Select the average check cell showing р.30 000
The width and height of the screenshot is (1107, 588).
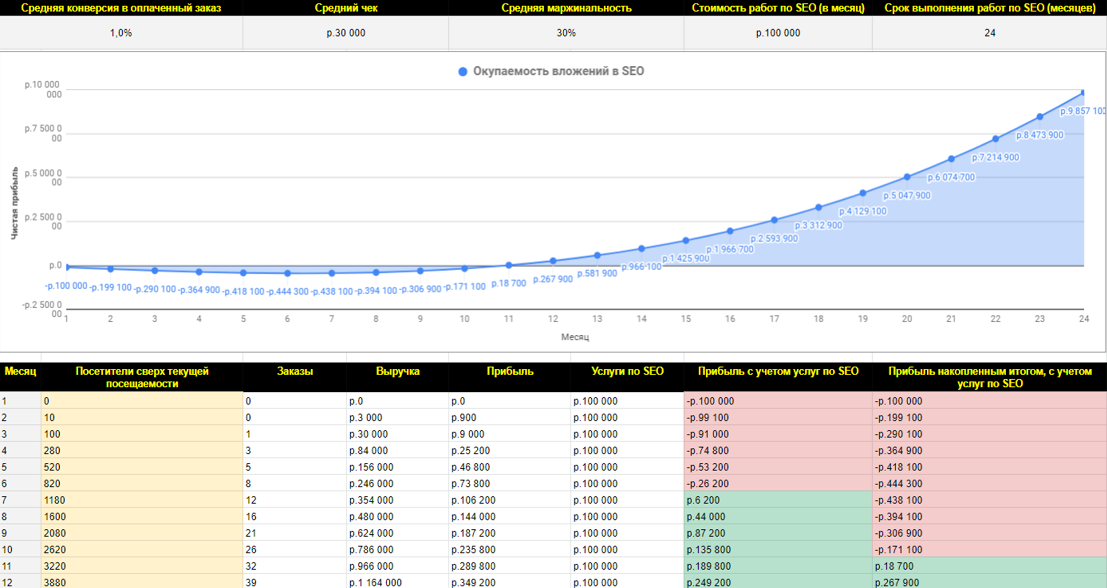345,33
